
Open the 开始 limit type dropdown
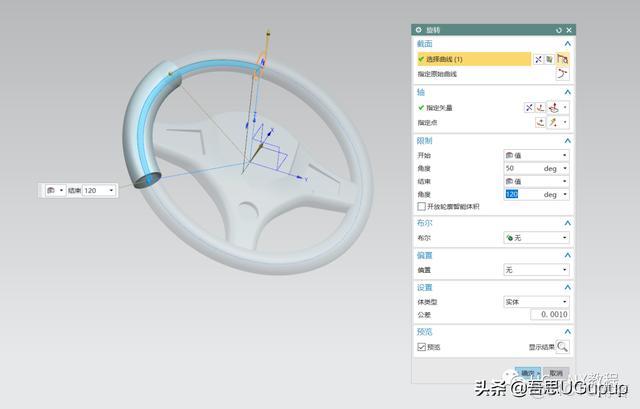click(536, 155)
